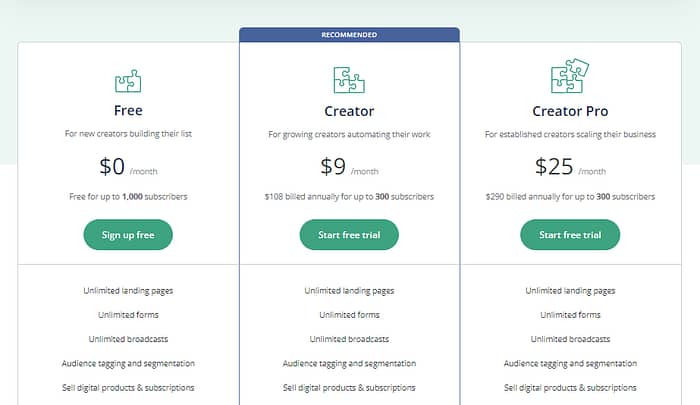Image resolution: width=700 pixels, height=405 pixels.
Task: Click the Creator plan puzzle icon
Action: click(x=349, y=80)
